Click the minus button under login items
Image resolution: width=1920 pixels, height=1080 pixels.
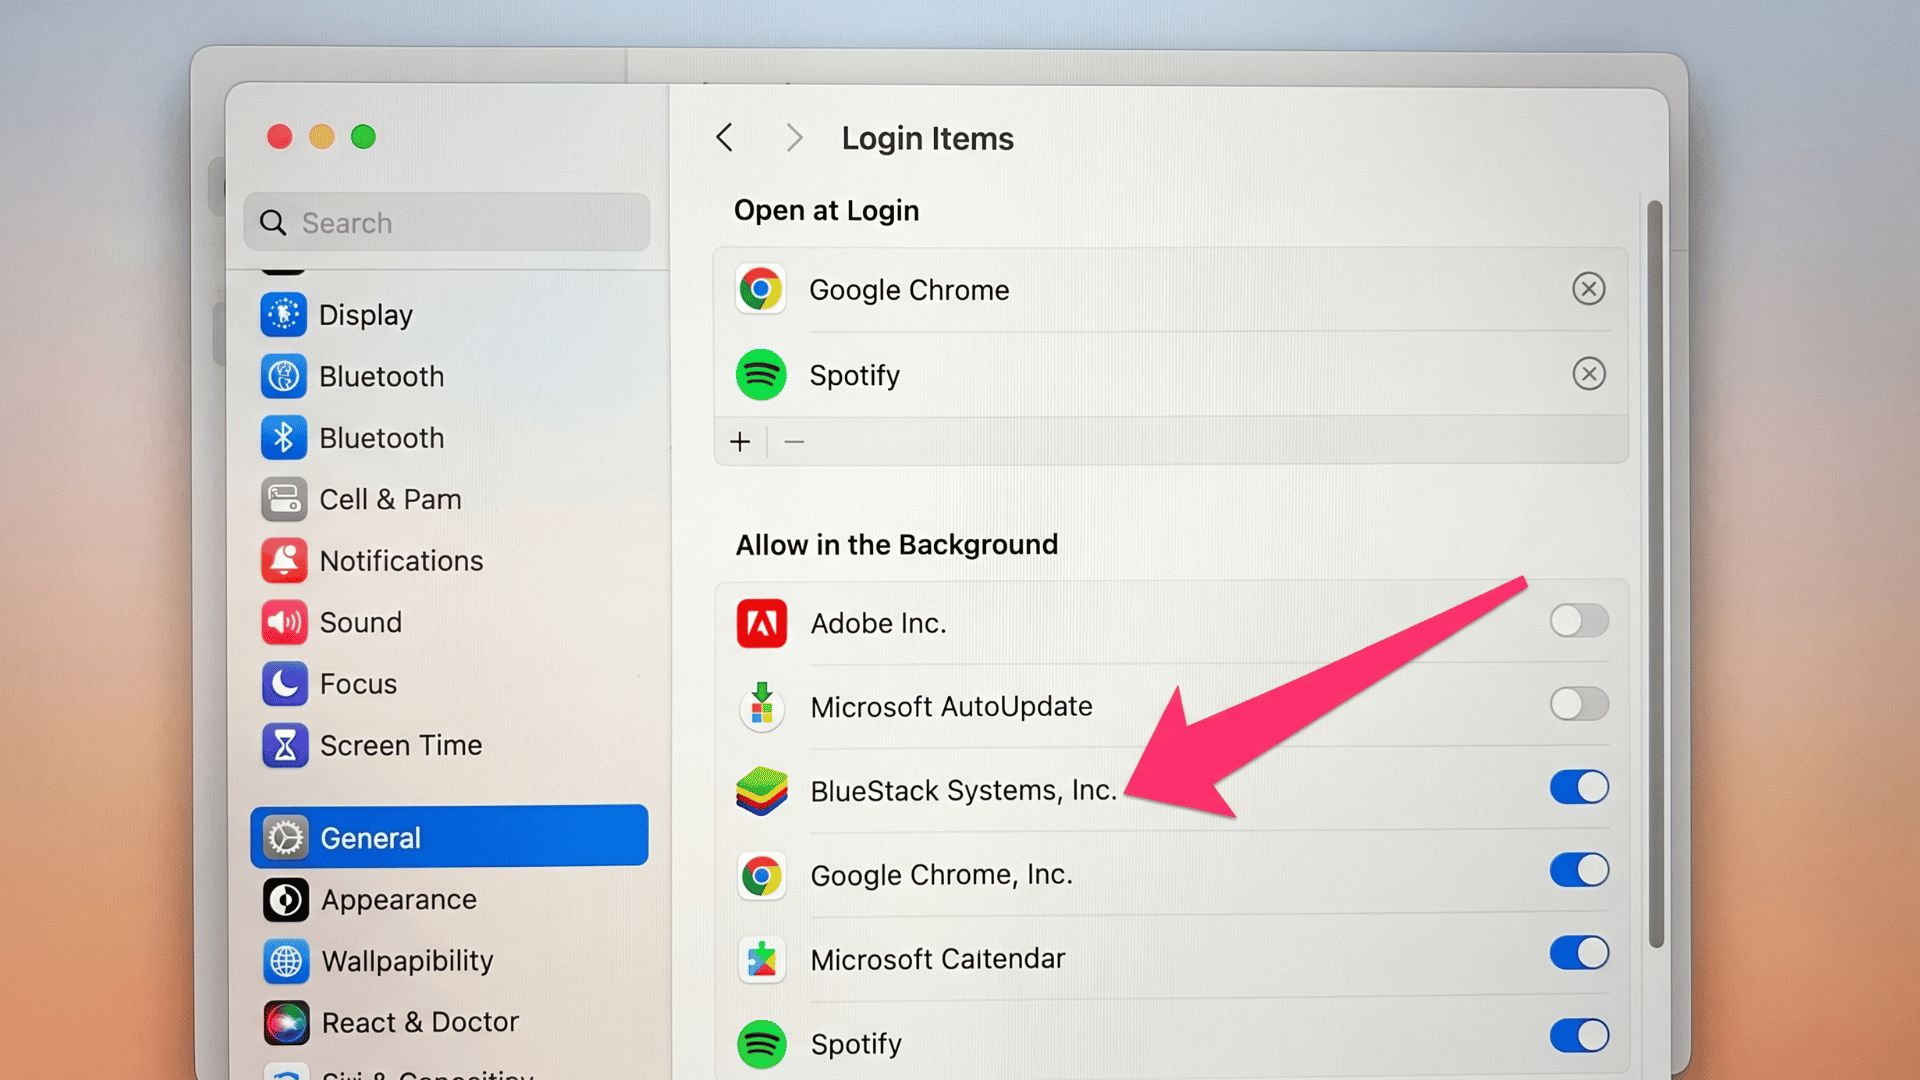point(794,442)
